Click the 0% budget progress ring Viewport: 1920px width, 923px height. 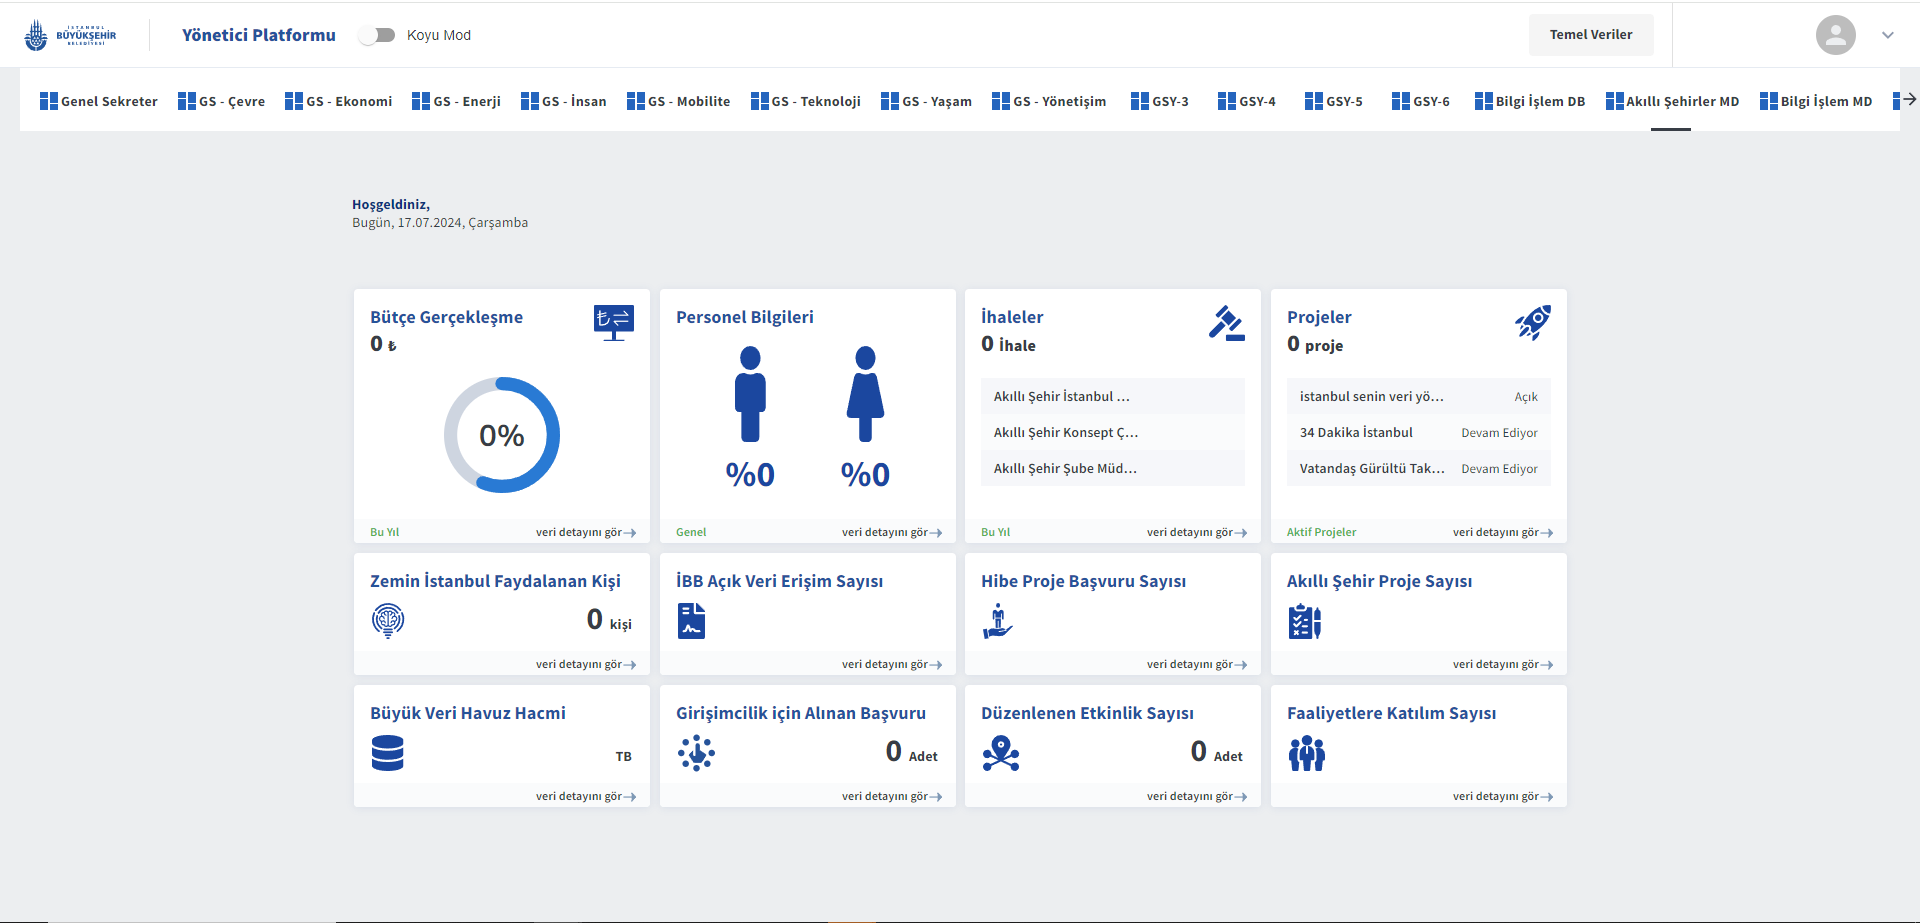point(502,435)
